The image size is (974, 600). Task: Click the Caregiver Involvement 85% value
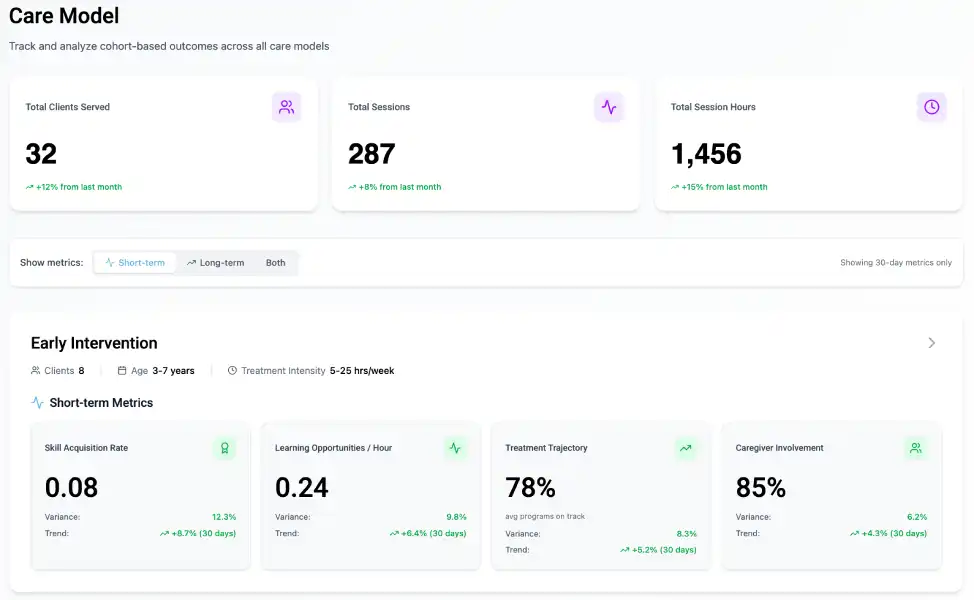(x=761, y=488)
